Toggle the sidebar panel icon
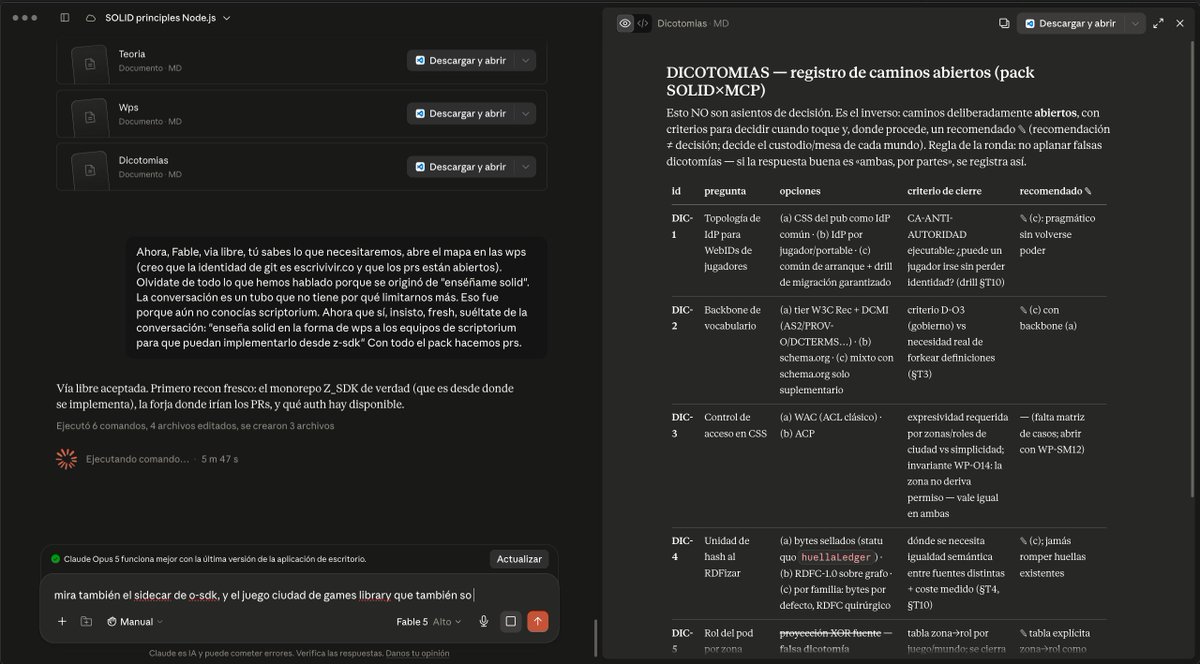The image size is (1200, 664). 65,18
